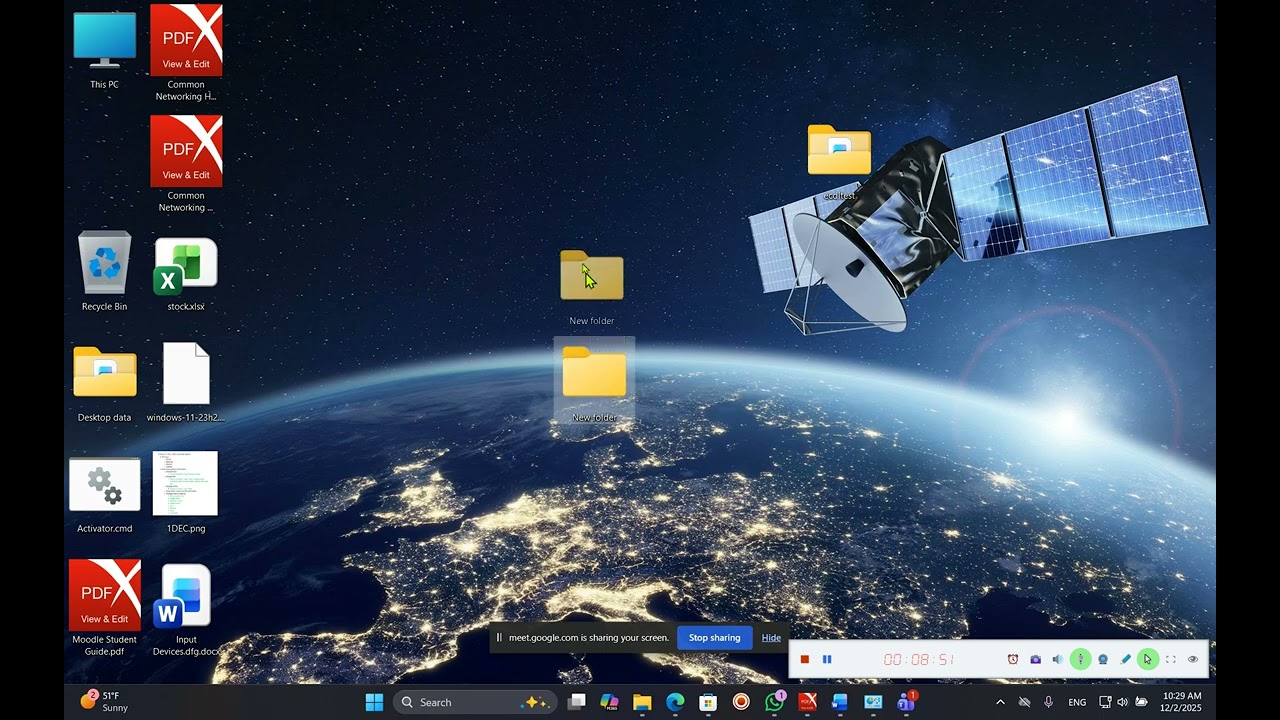Open Microsoft Edge from the taskbar
The height and width of the screenshot is (720, 1280).
pyautogui.click(x=675, y=702)
